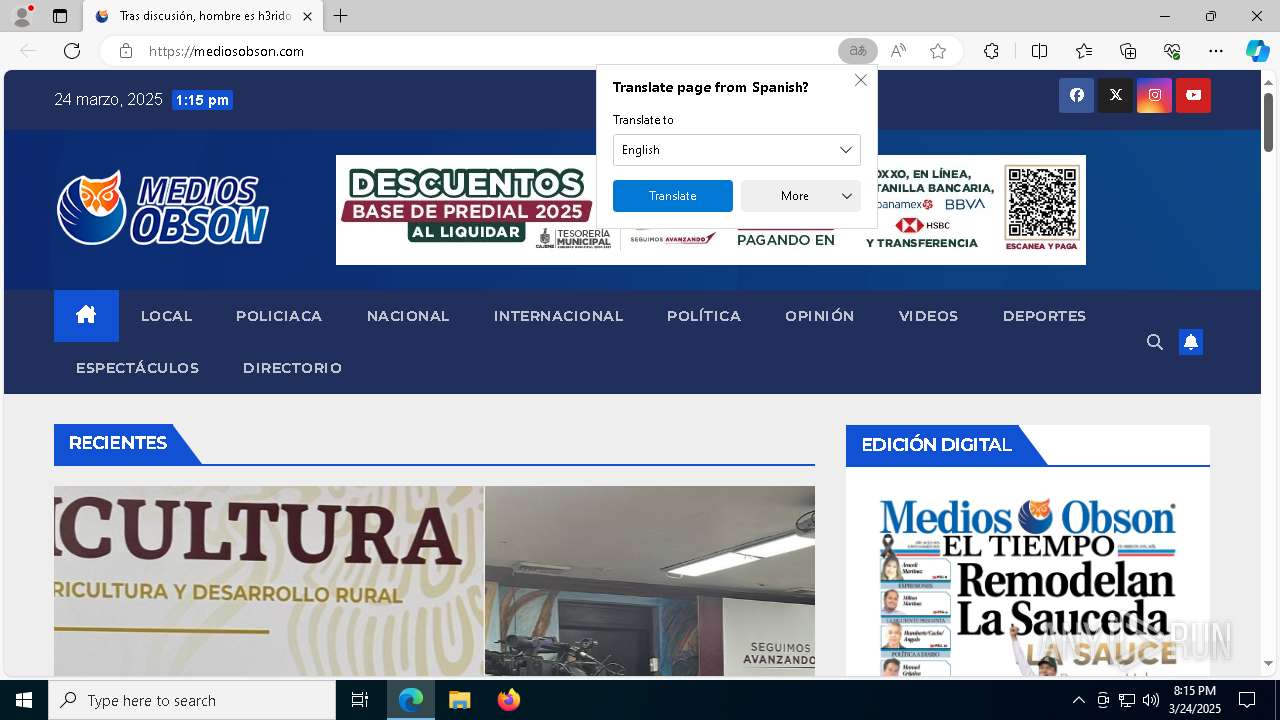Click the Edge icon on the taskbar
The width and height of the screenshot is (1280, 720).
pyautogui.click(x=411, y=700)
